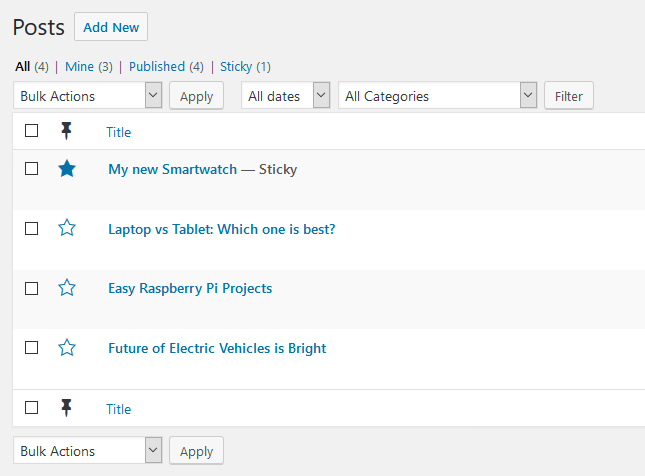Star the Future of Electric Vehicles post
Image resolution: width=645 pixels, height=476 pixels.
coord(67,348)
